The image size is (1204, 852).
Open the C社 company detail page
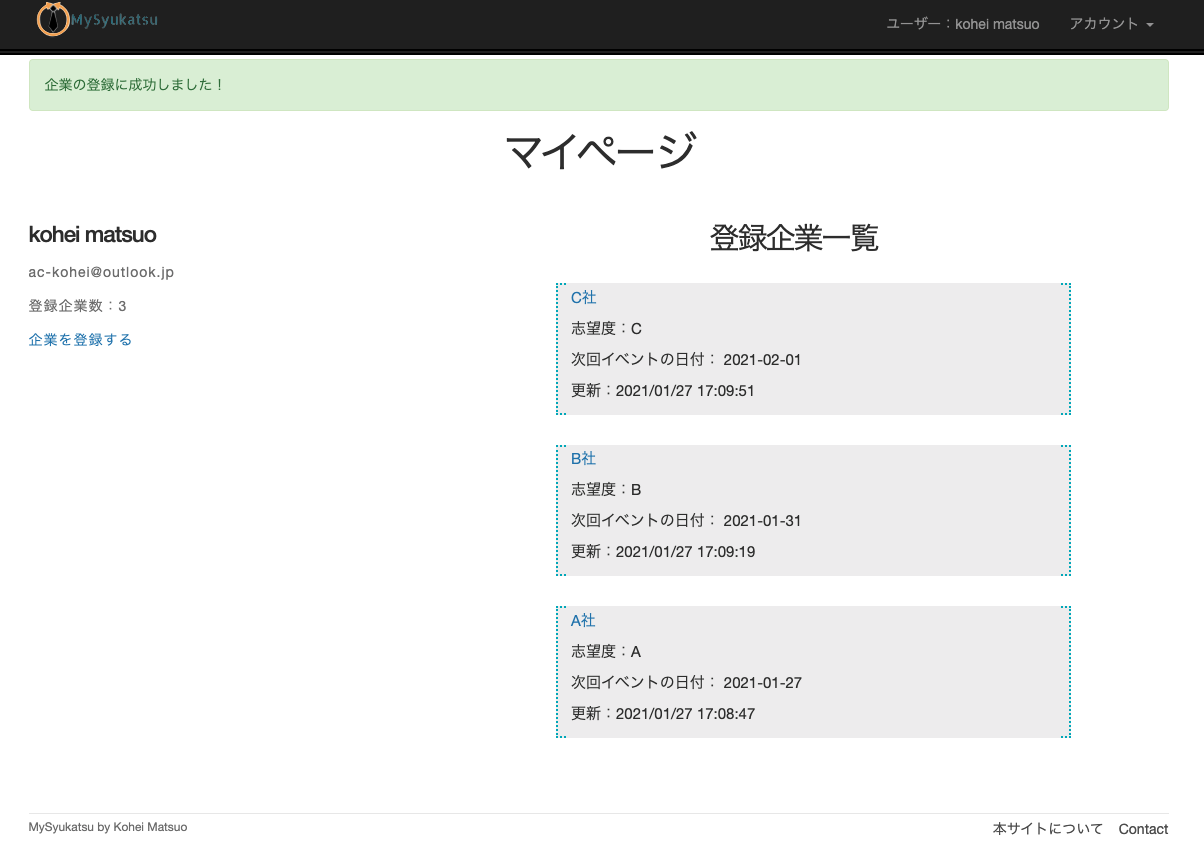point(583,297)
